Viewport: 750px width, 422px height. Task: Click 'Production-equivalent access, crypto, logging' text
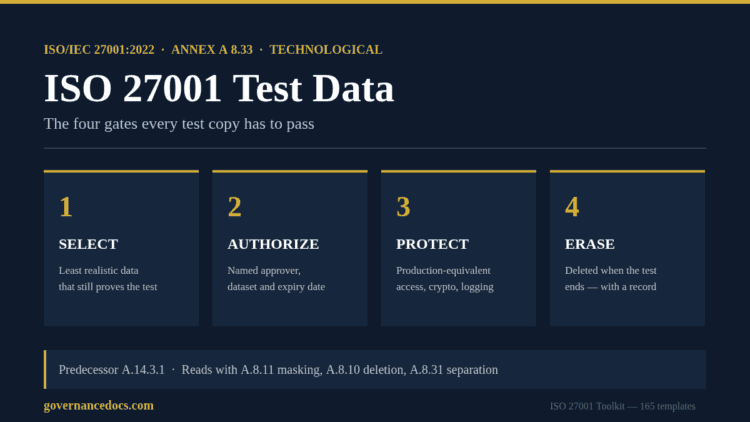point(445,278)
